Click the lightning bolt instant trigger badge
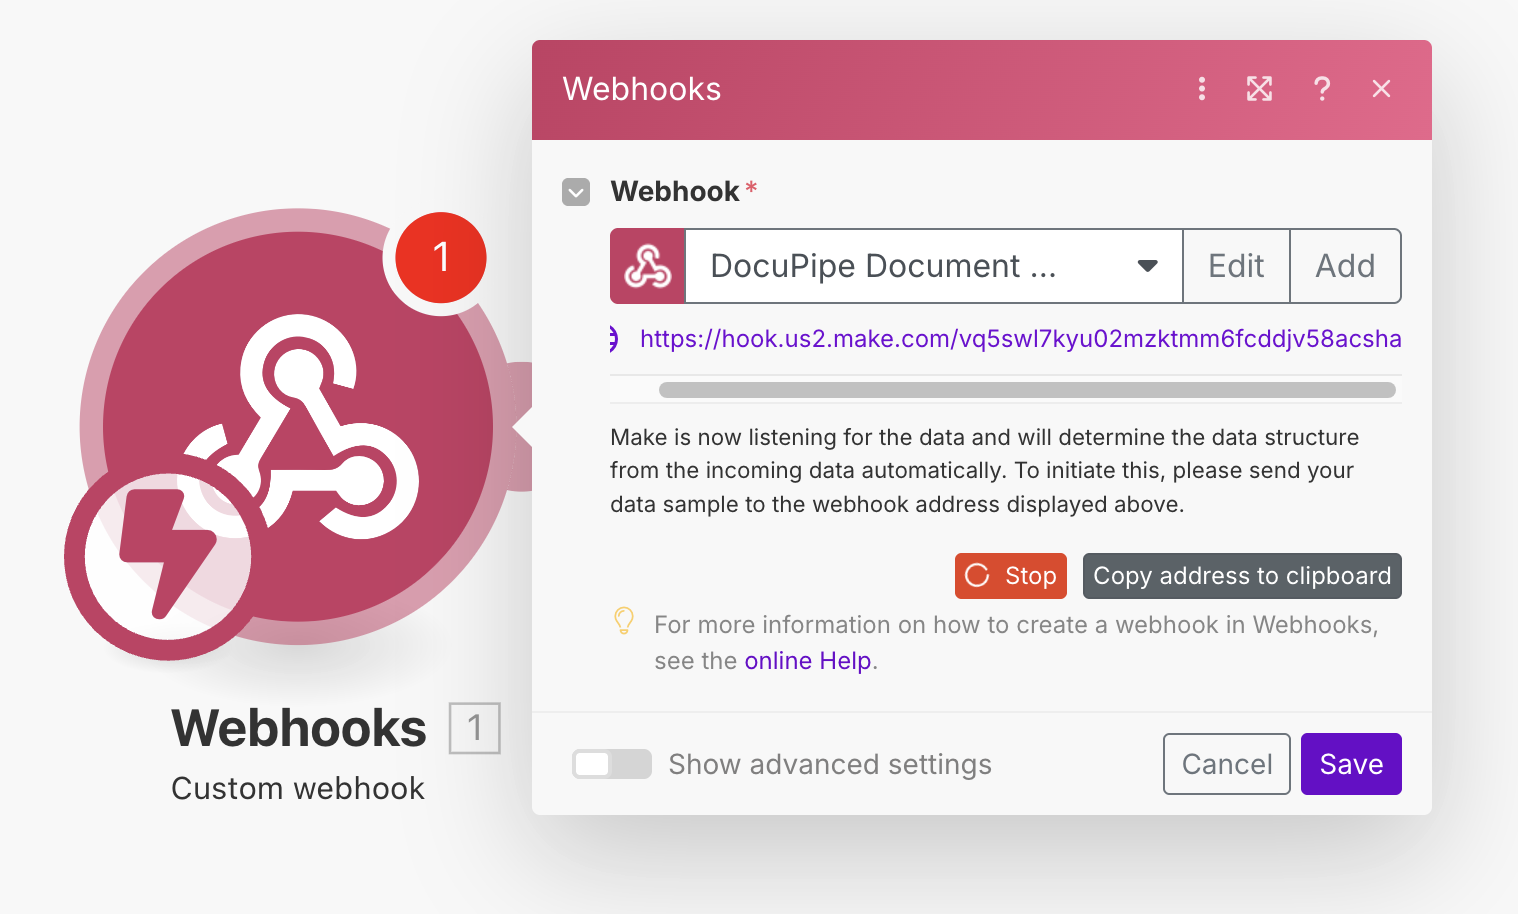 (x=167, y=556)
